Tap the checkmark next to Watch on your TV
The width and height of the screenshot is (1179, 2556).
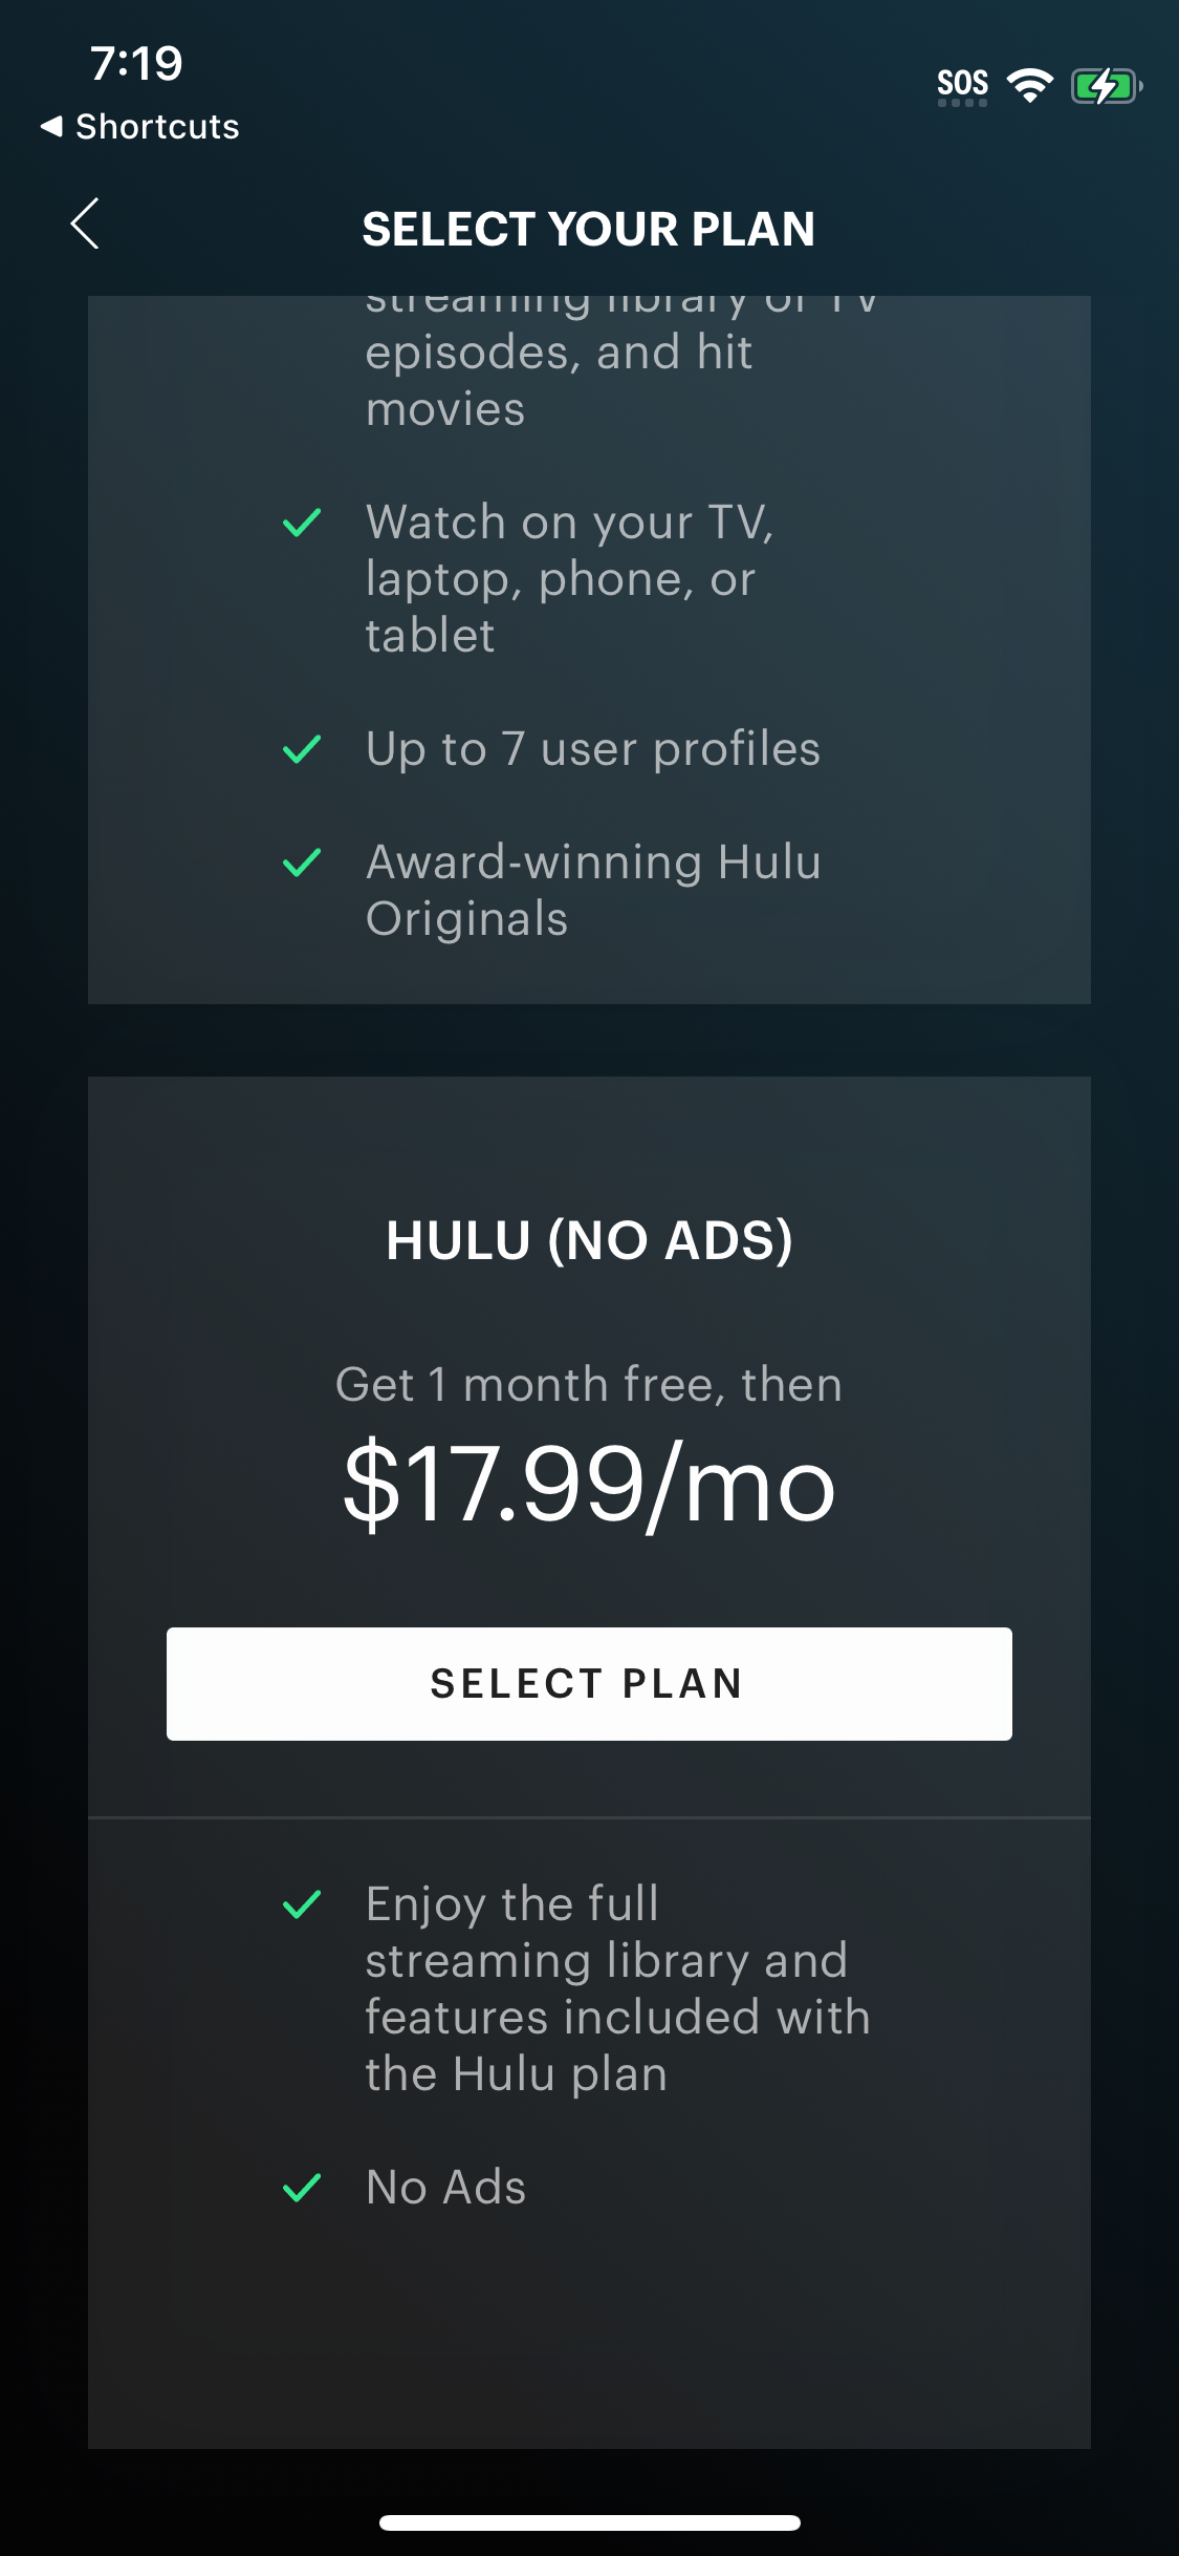[303, 522]
